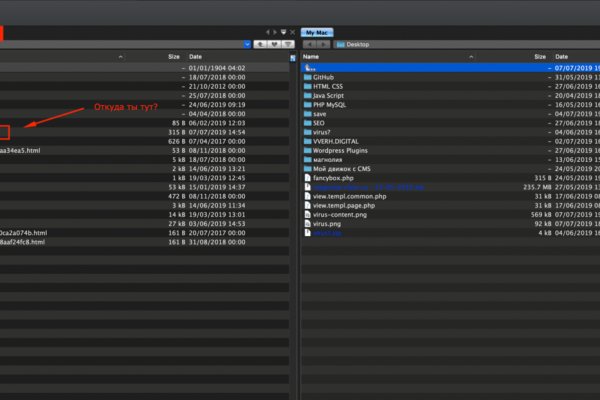
Task: Click the GitHub folder icon
Action: (308, 77)
